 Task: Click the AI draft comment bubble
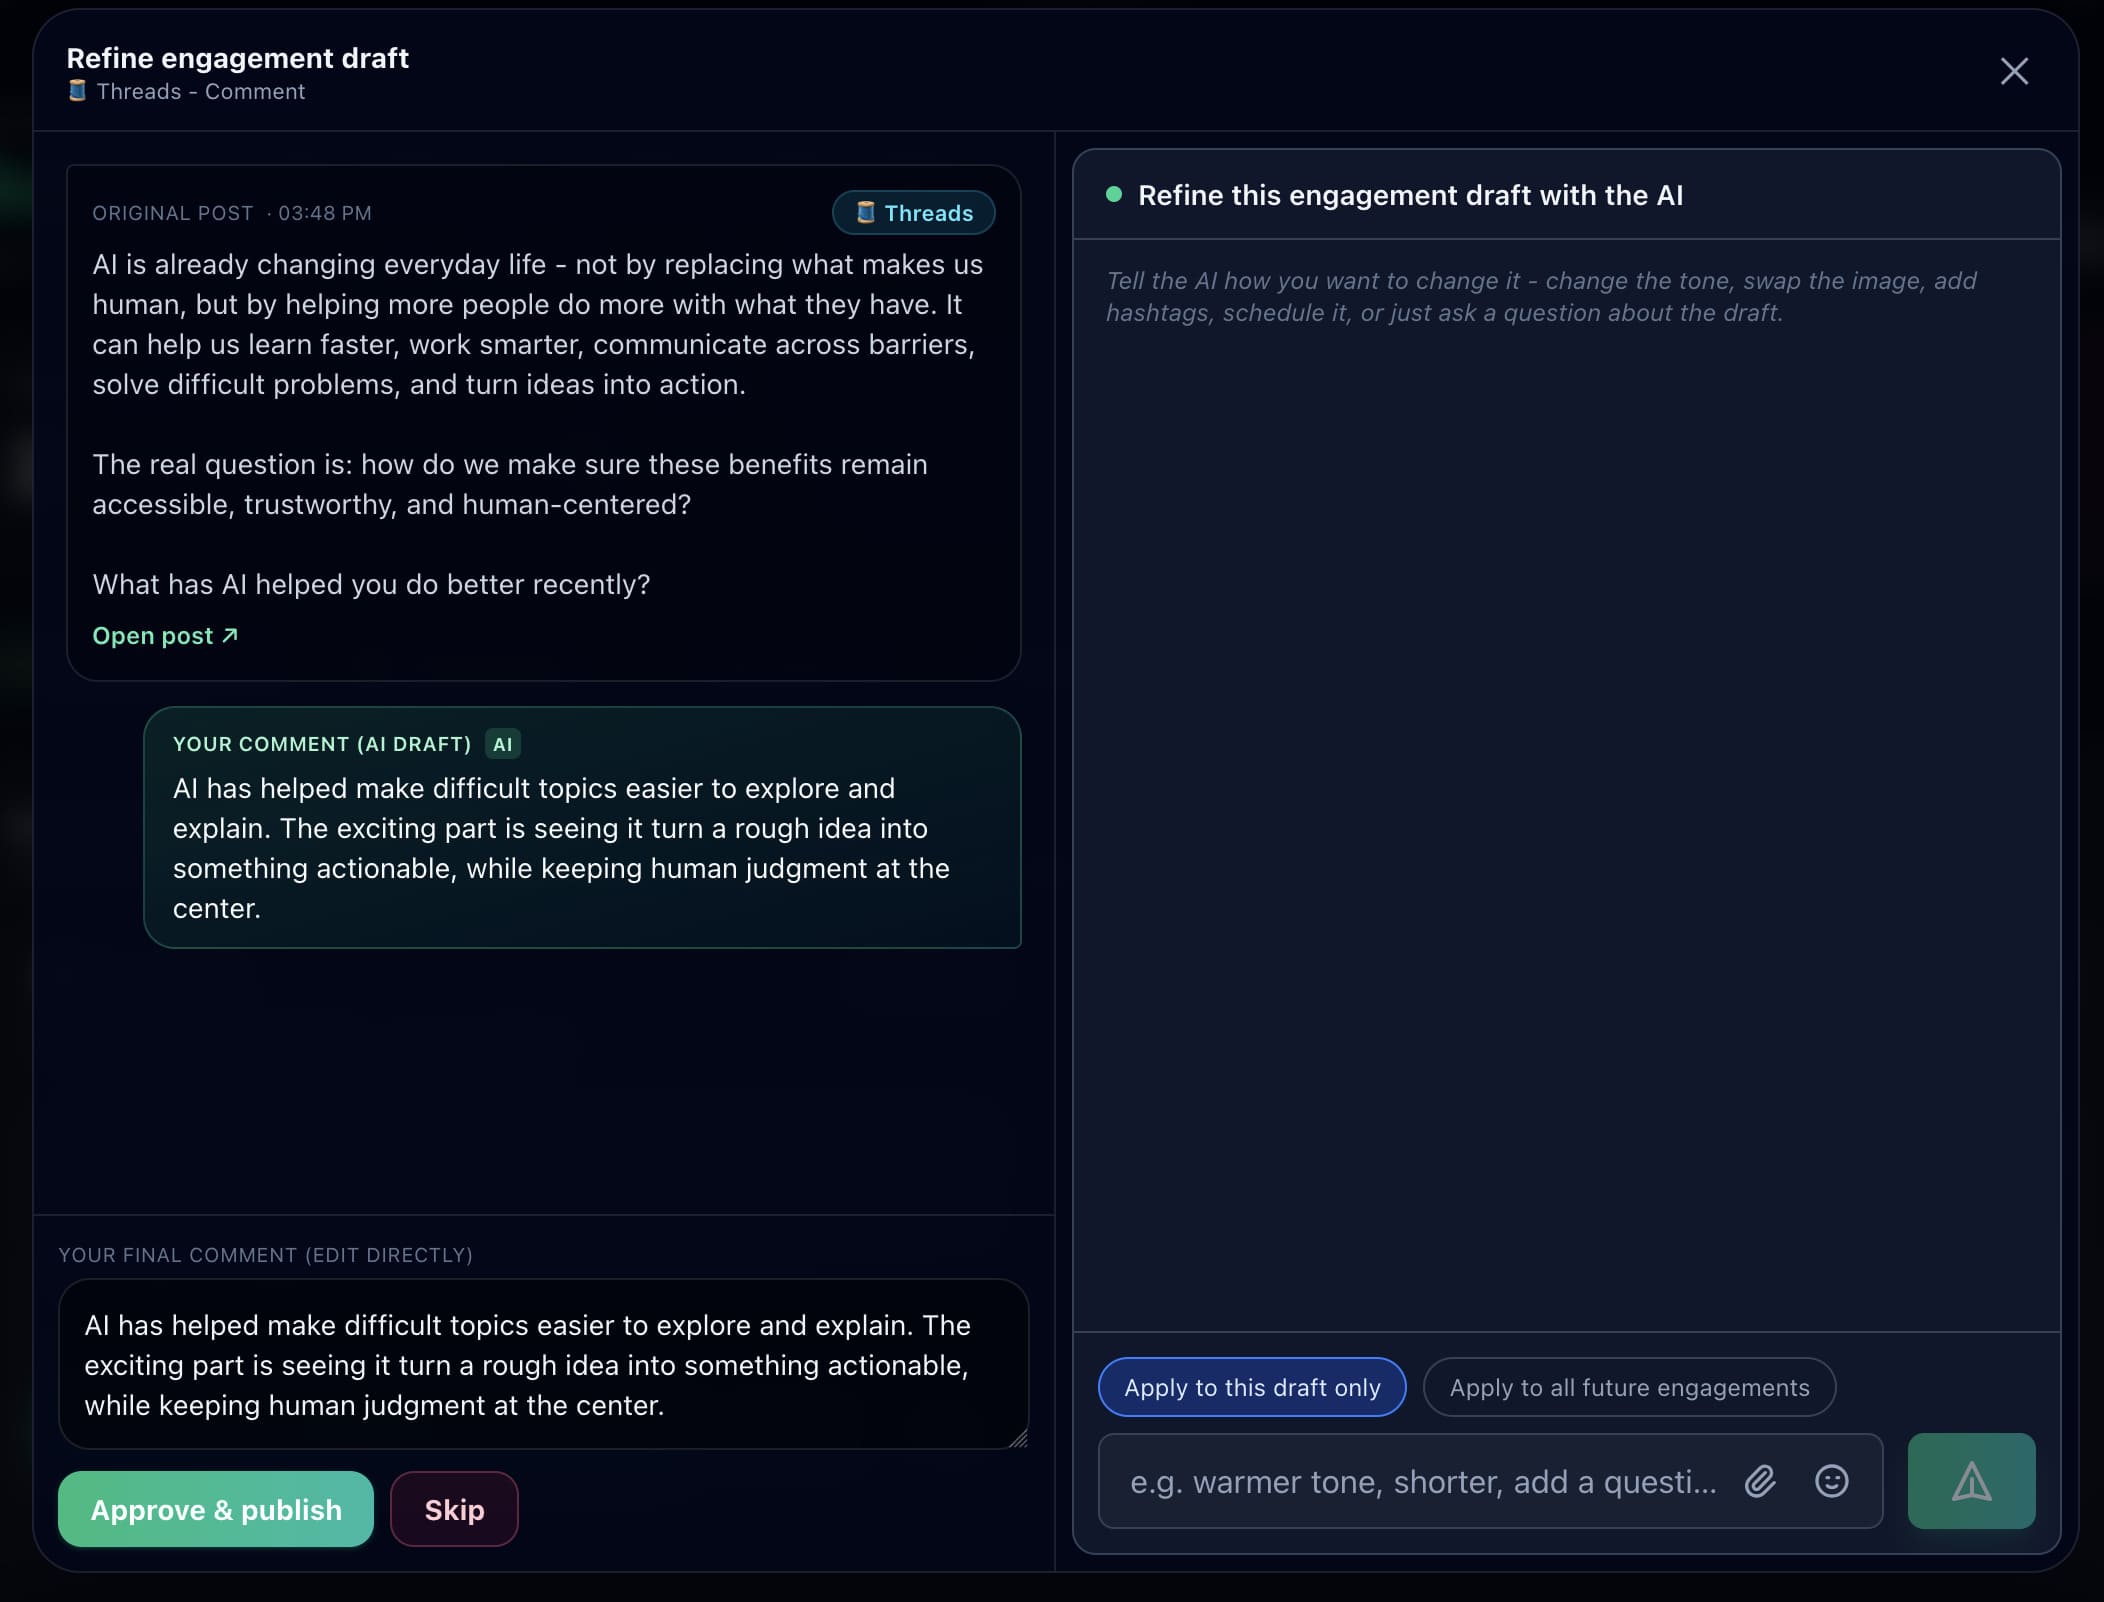[582, 827]
